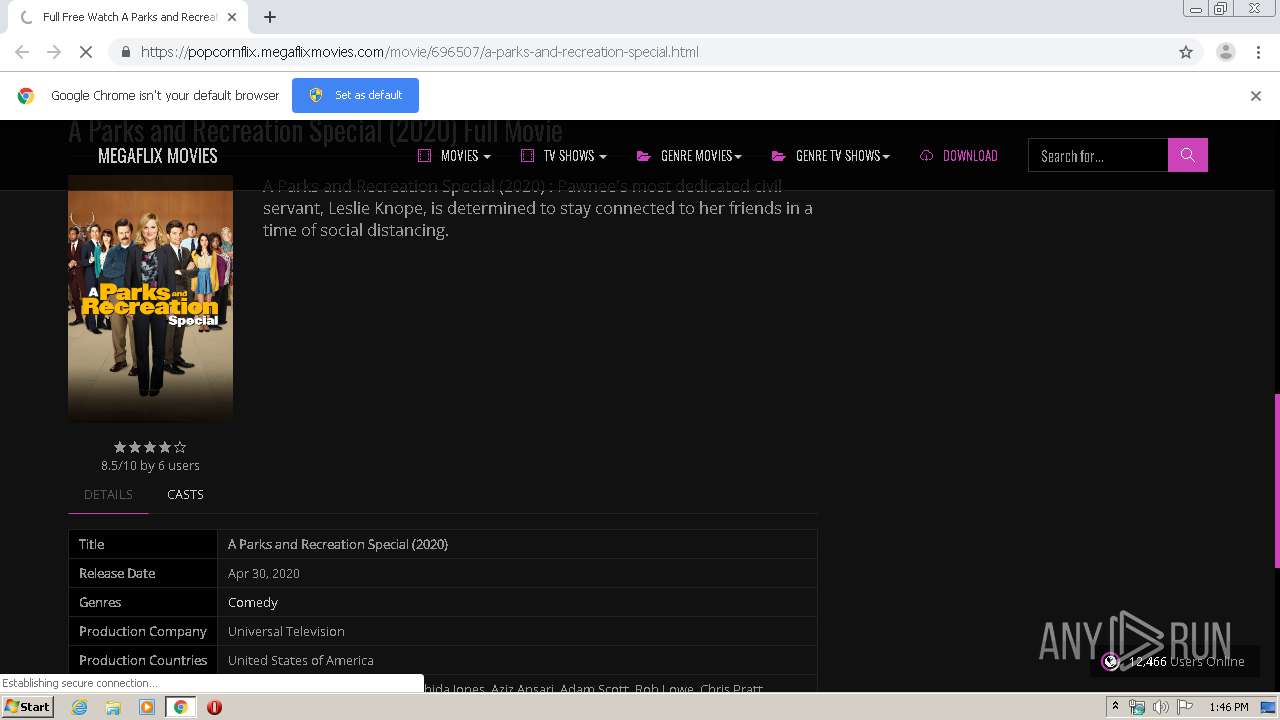Click the volume speaker tray icon
The height and width of the screenshot is (720, 1280).
[1160, 707]
